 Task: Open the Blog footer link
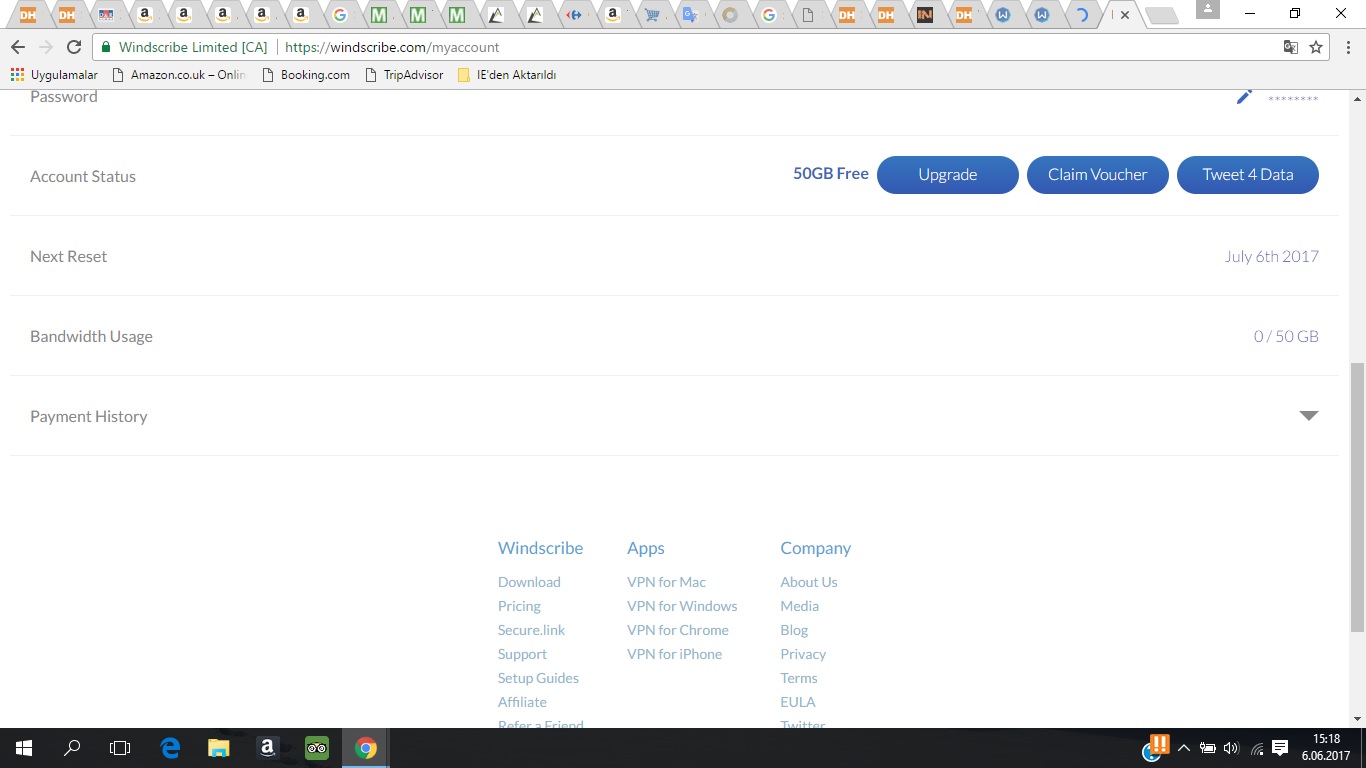point(794,630)
